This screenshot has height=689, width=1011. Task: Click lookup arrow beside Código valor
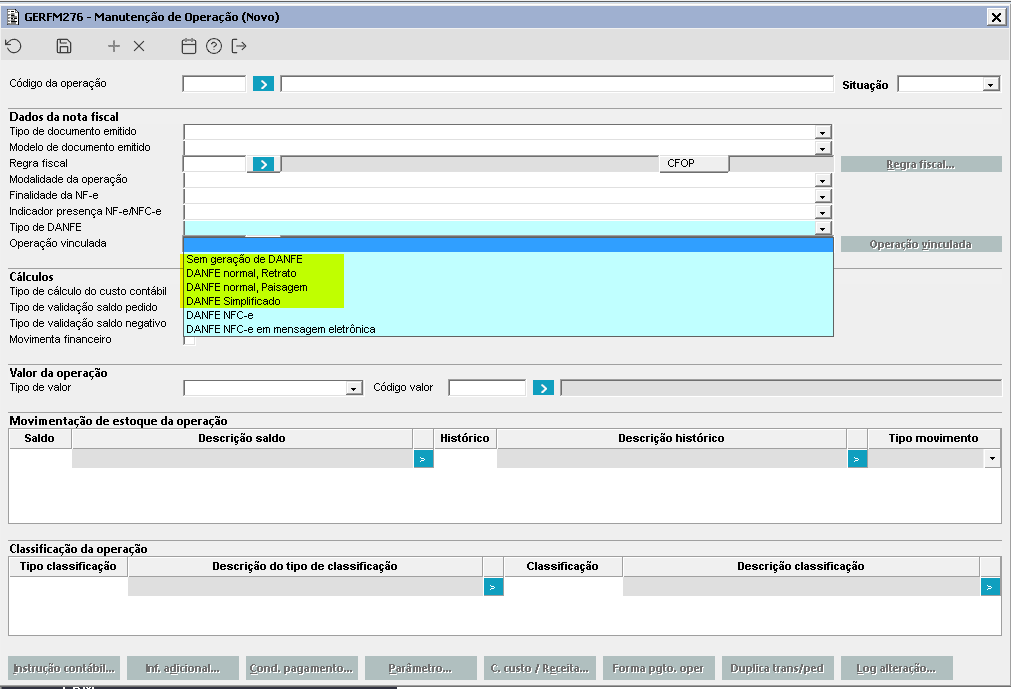click(x=543, y=388)
